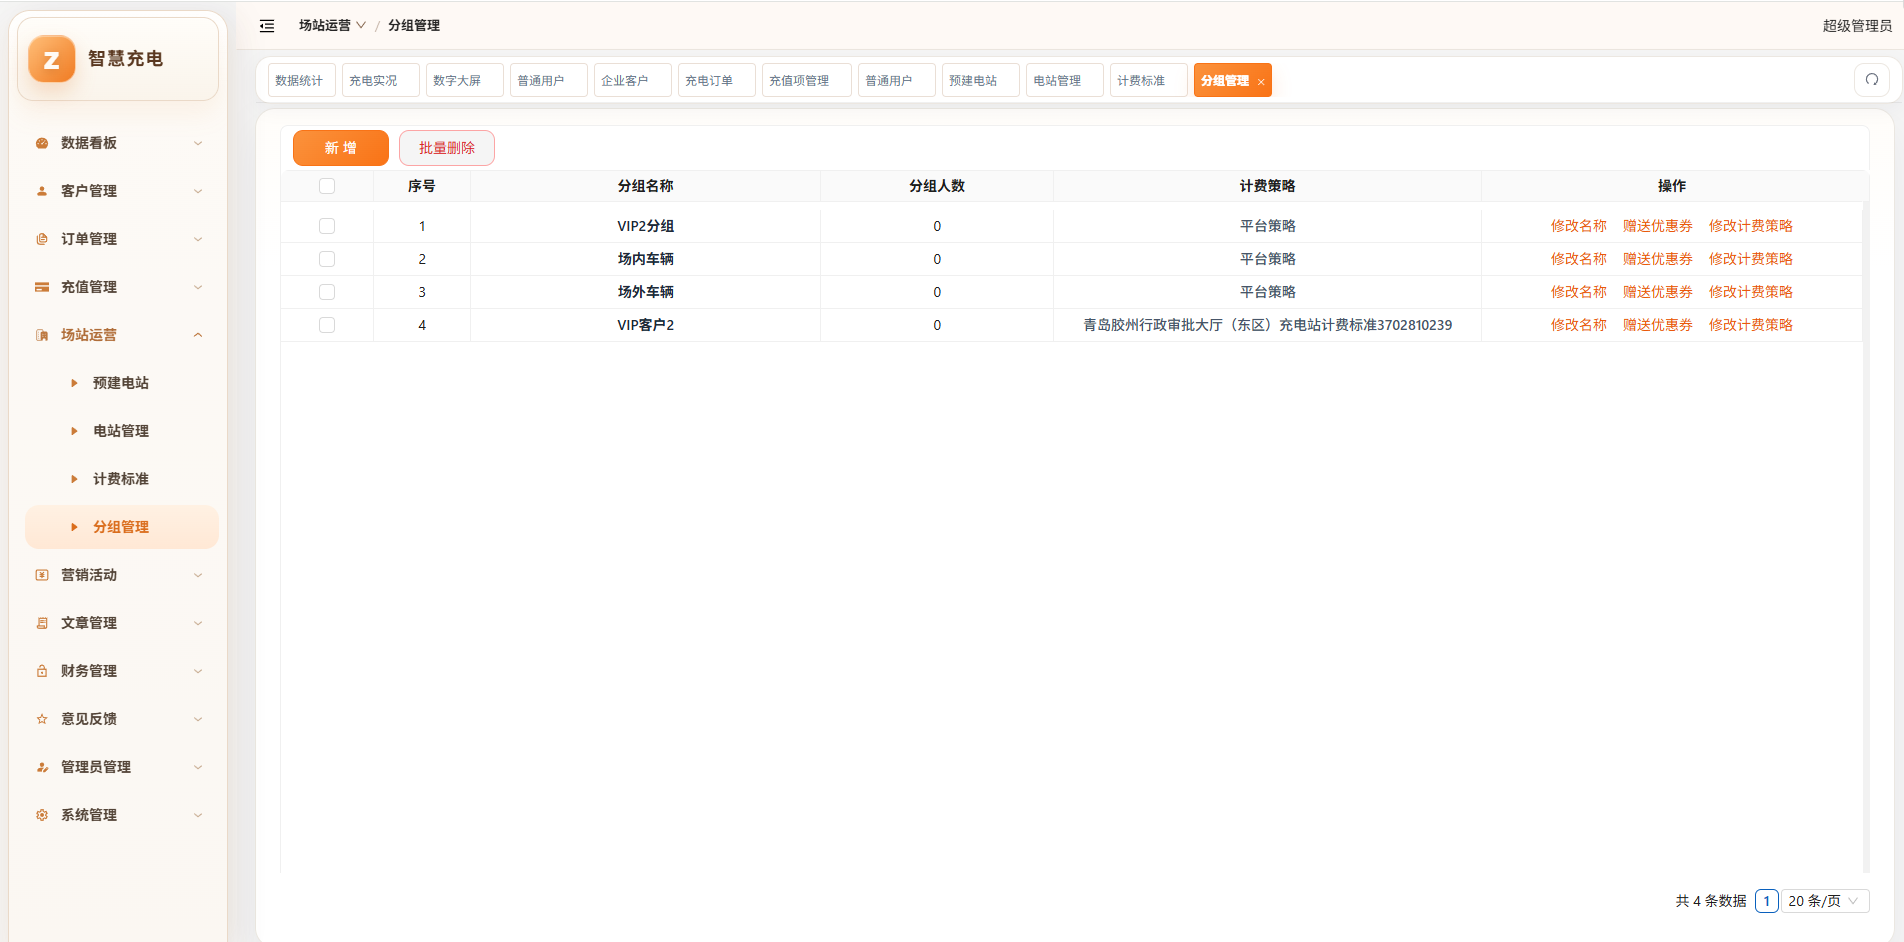This screenshot has height=942, width=1904.
Task: Click the 财务管理 lock icon
Action: pyautogui.click(x=42, y=671)
